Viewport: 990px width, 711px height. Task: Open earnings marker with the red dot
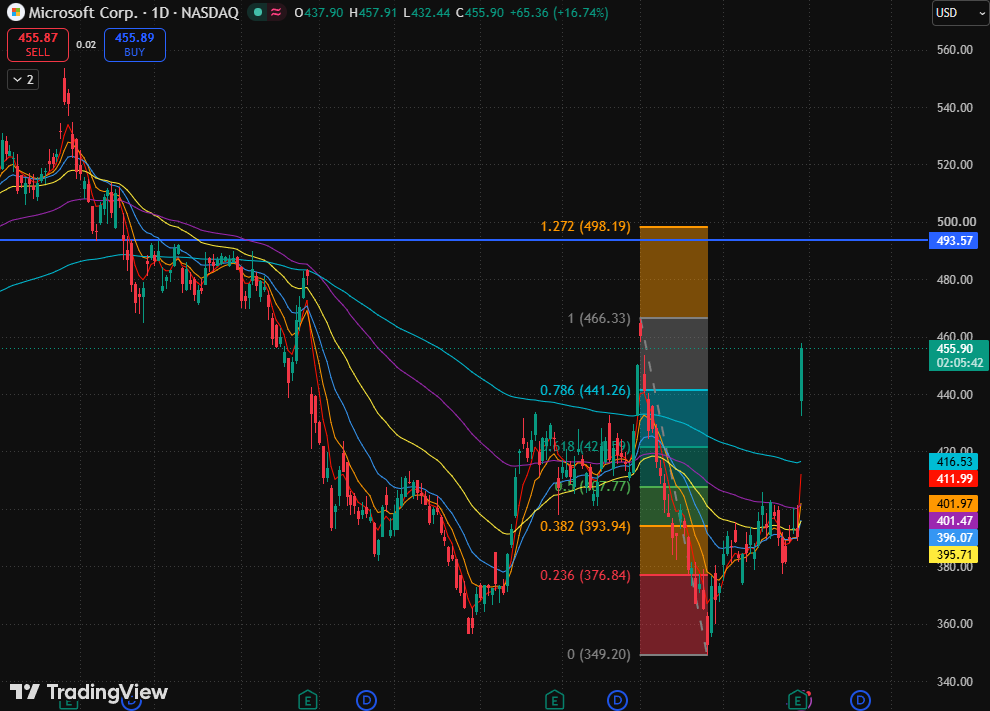click(x=798, y=700)
